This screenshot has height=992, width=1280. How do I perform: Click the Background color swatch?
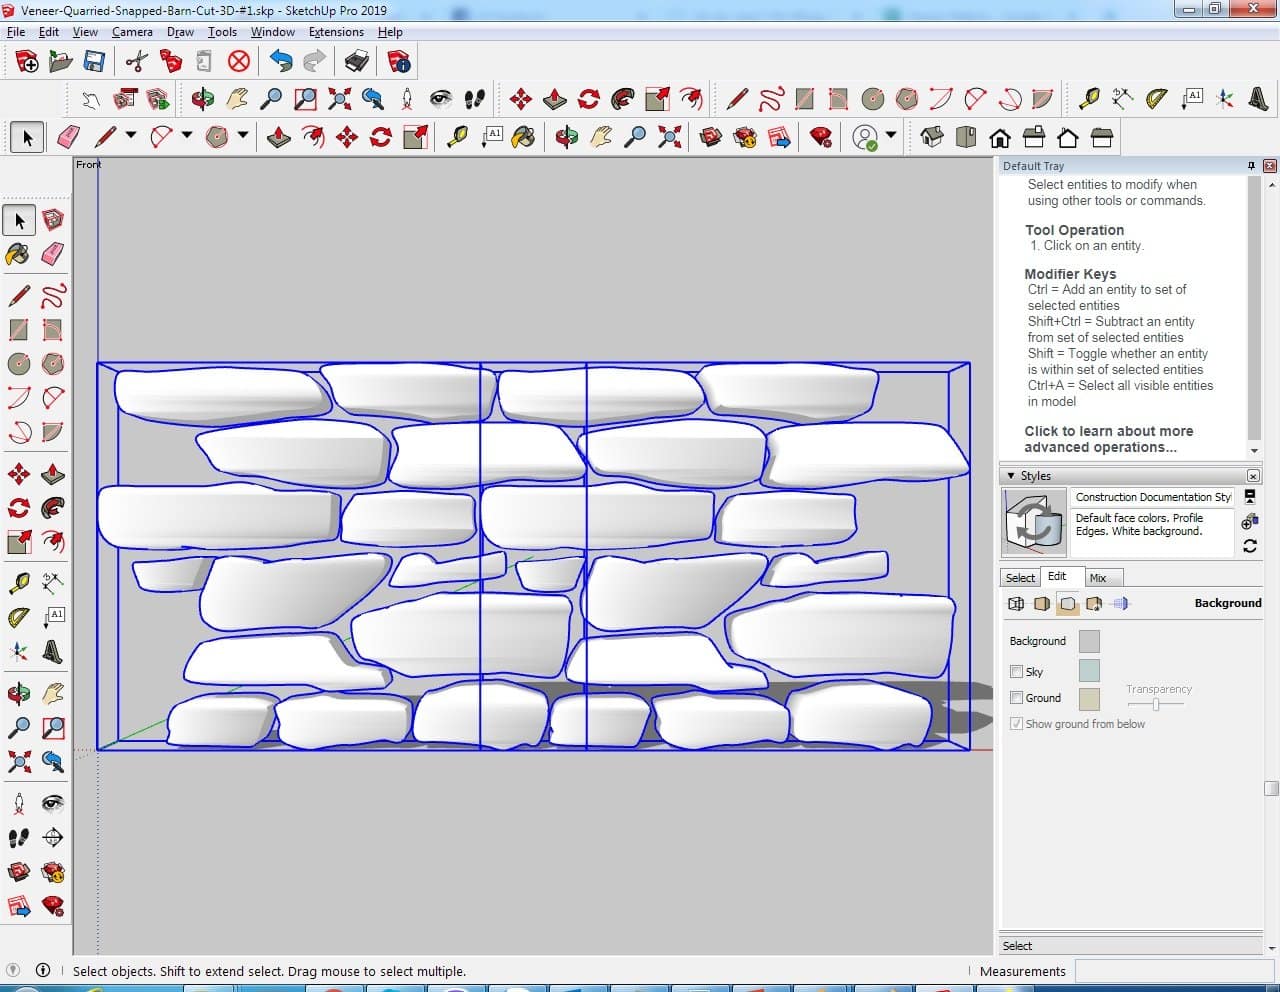tap(1089, 641)
